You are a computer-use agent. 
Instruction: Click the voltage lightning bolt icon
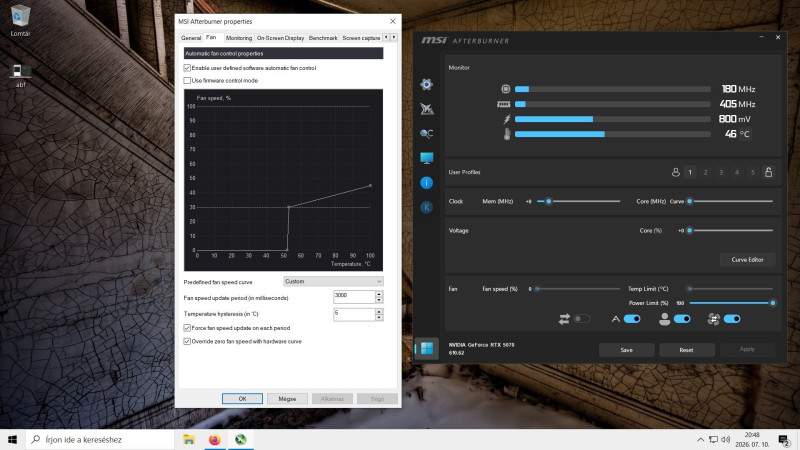pos(507,119)
